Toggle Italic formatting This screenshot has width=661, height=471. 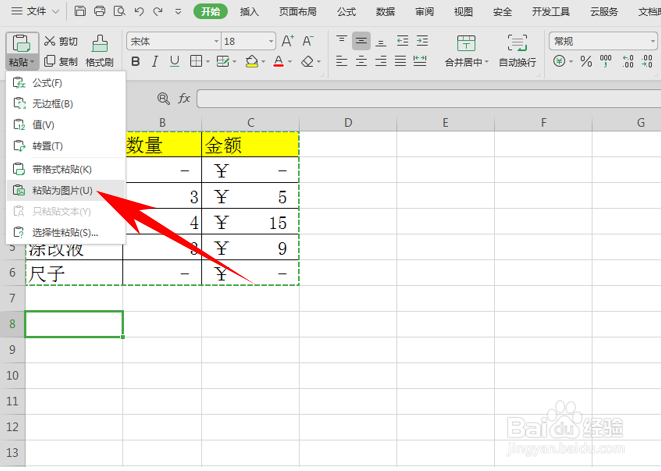tap(155, 62)
